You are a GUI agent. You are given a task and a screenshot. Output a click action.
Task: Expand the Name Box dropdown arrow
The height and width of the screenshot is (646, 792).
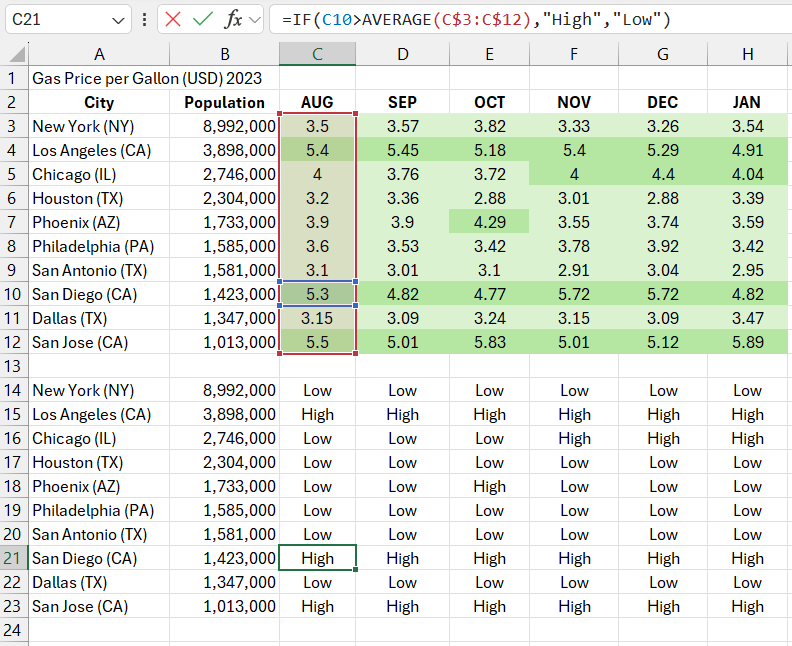coord(118,20)
